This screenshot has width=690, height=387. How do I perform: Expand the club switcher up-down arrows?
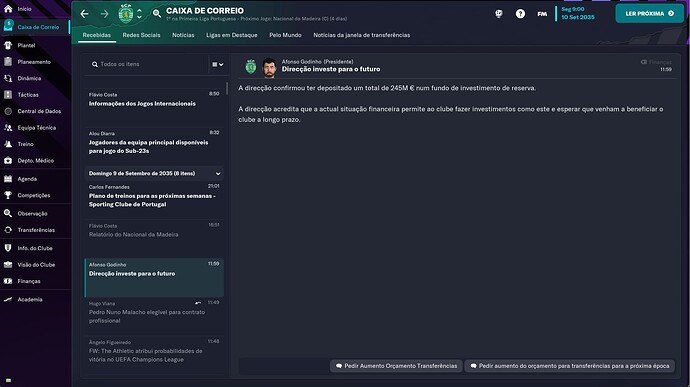(139, 14)
